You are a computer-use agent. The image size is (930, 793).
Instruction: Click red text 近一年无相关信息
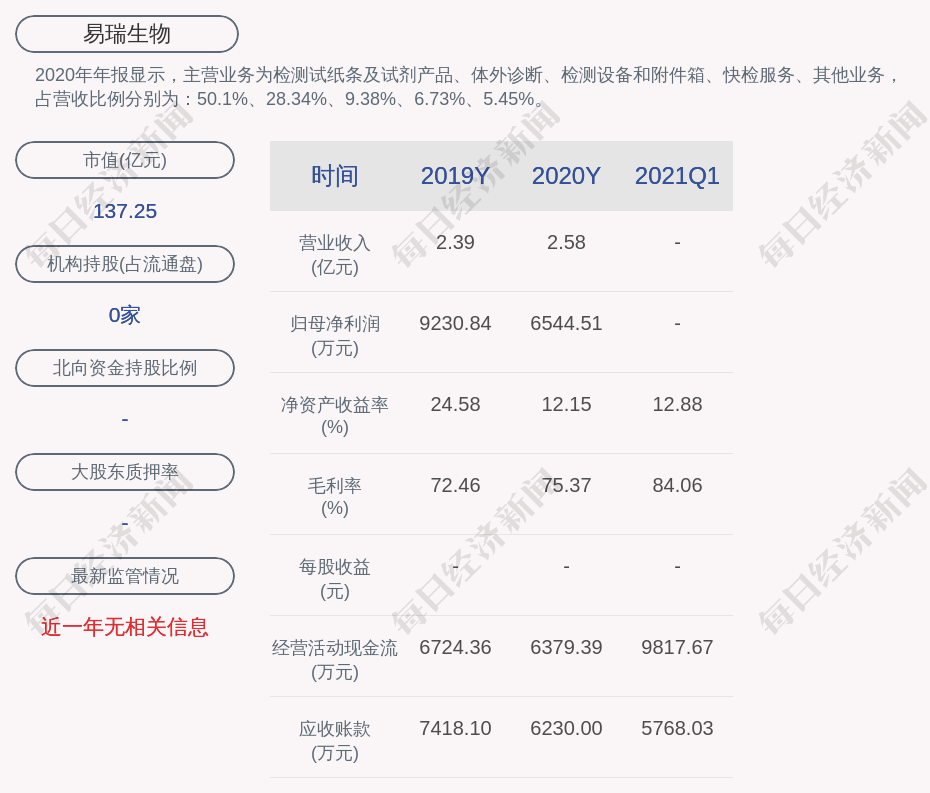pos(125,627)
